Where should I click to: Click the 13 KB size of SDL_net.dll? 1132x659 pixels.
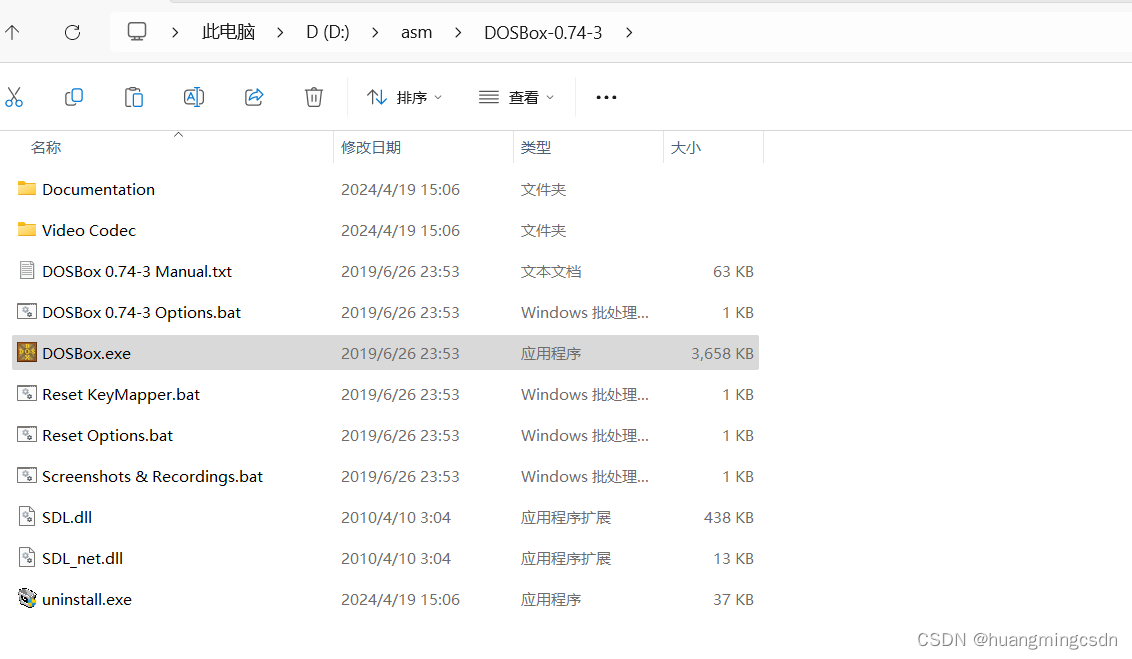tap(733, 559)
